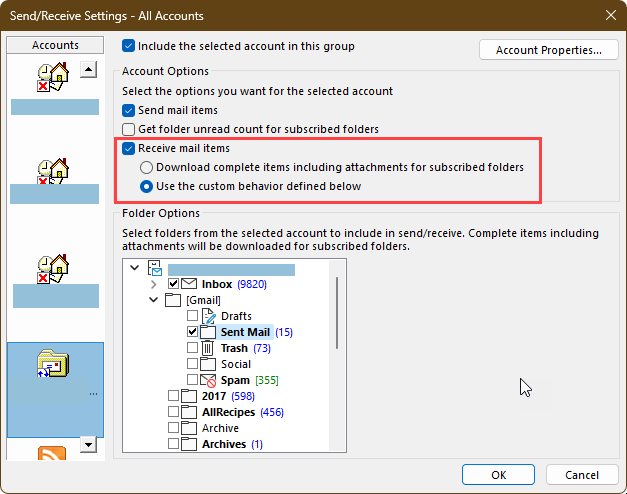Open Account Properties

549,50
